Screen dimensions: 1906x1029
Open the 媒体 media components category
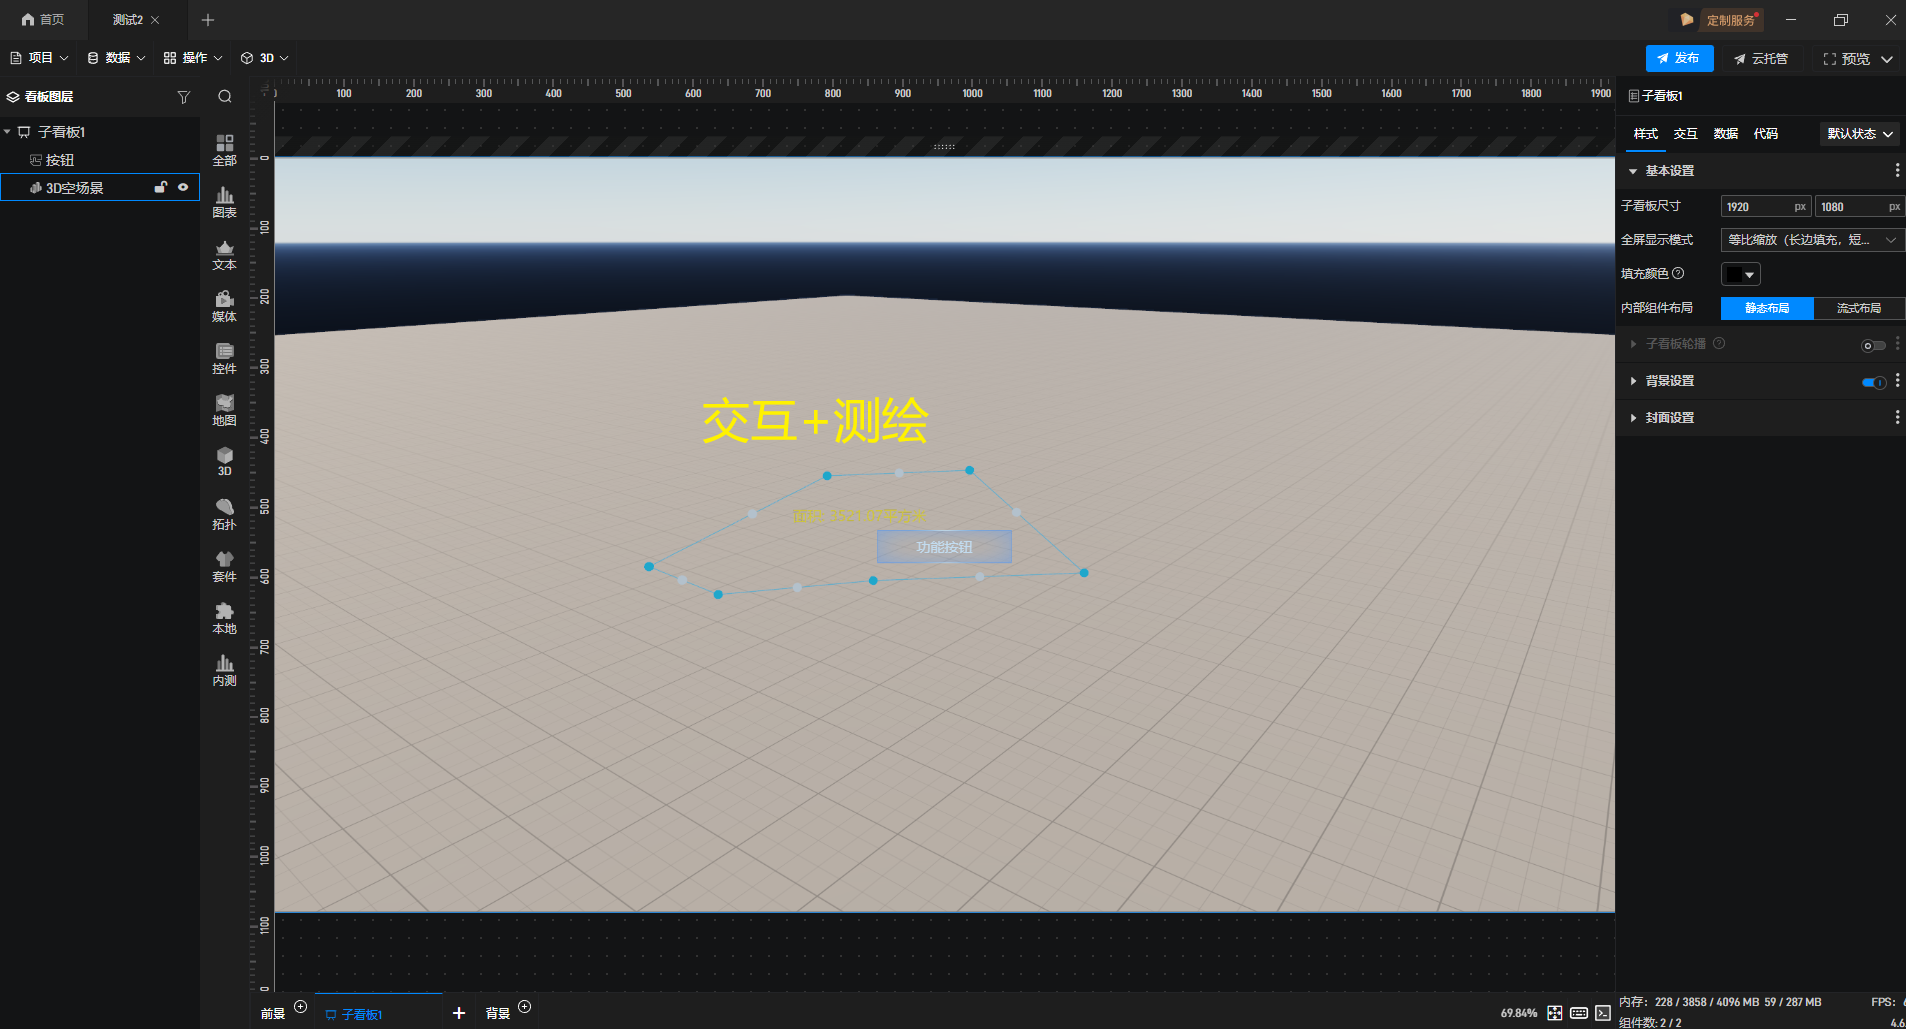pyautogui.click(x=224, y=306)
